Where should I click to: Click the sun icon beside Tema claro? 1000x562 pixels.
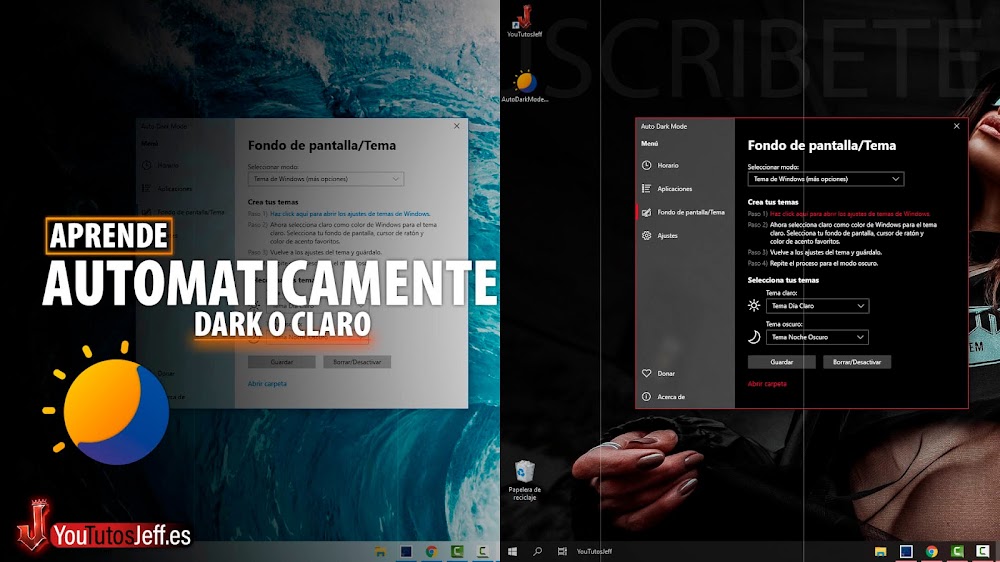tap(754, 306)
